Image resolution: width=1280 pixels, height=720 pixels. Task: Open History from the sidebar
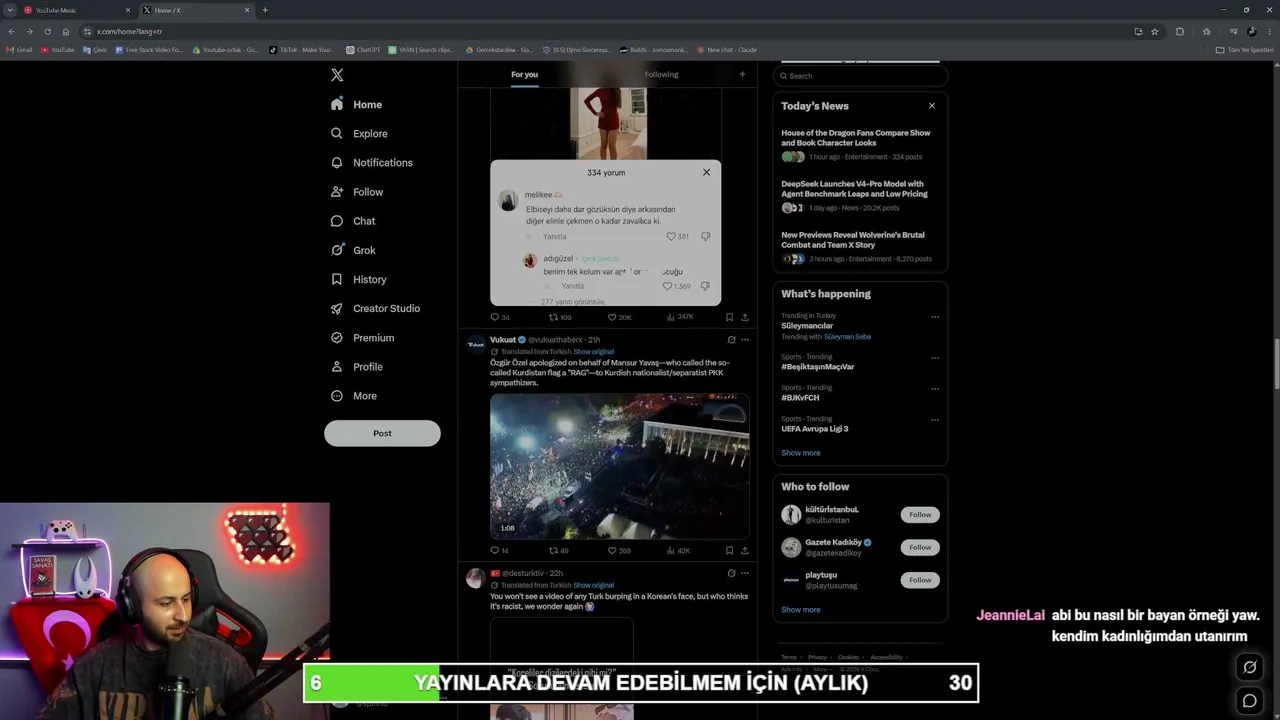358,279
